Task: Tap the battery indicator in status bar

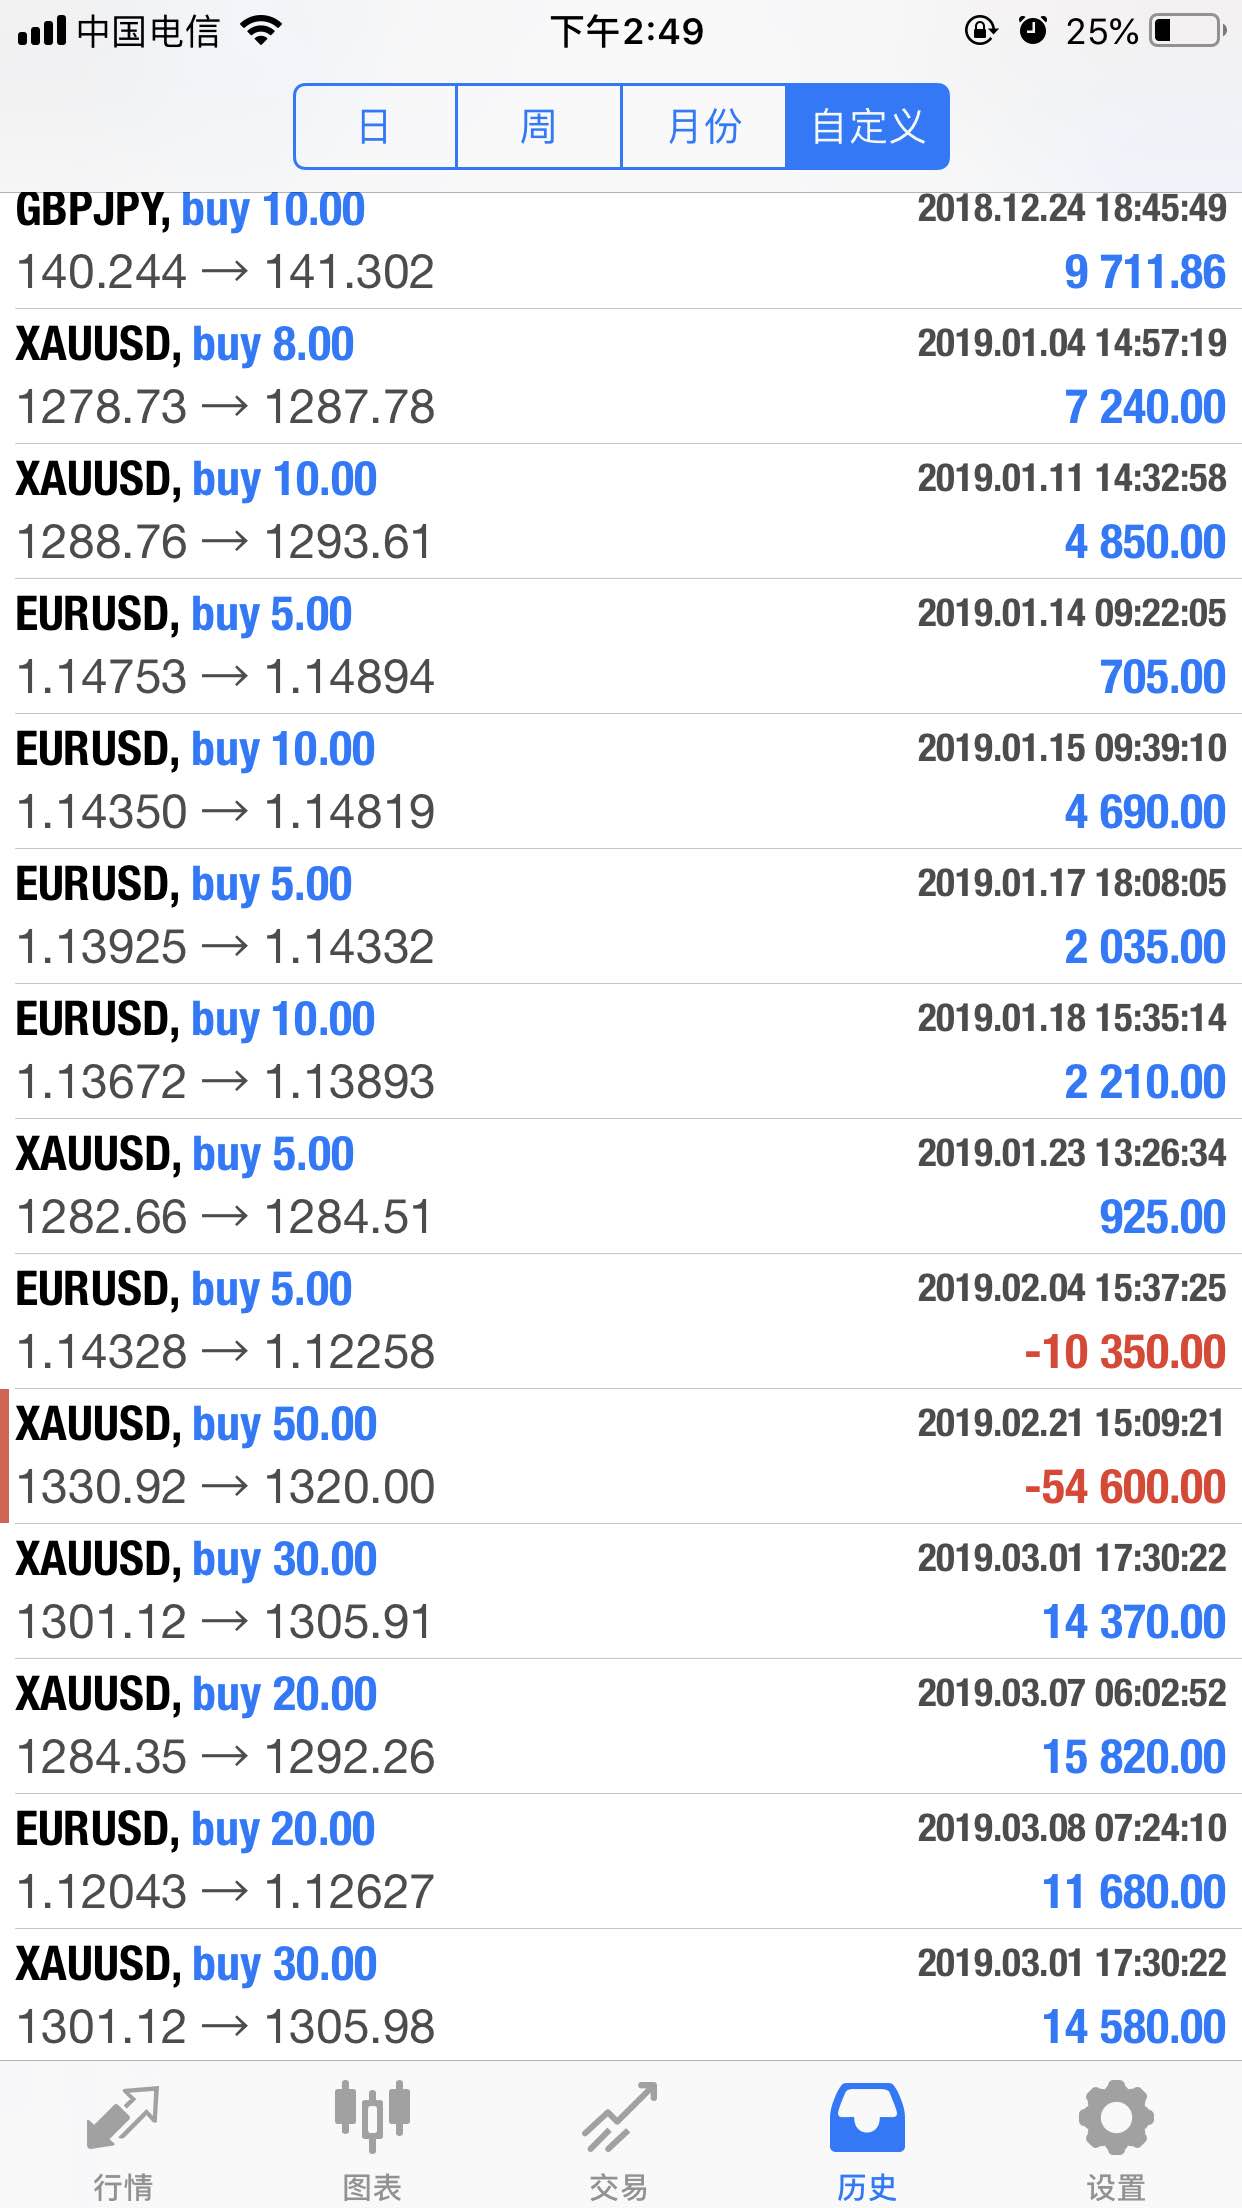Action: [1188, 31]
